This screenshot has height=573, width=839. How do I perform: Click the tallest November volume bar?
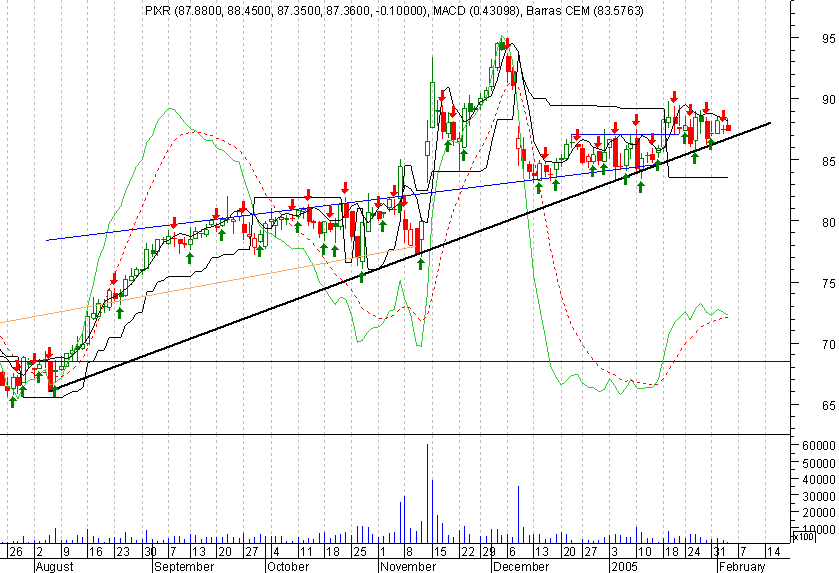427,493
